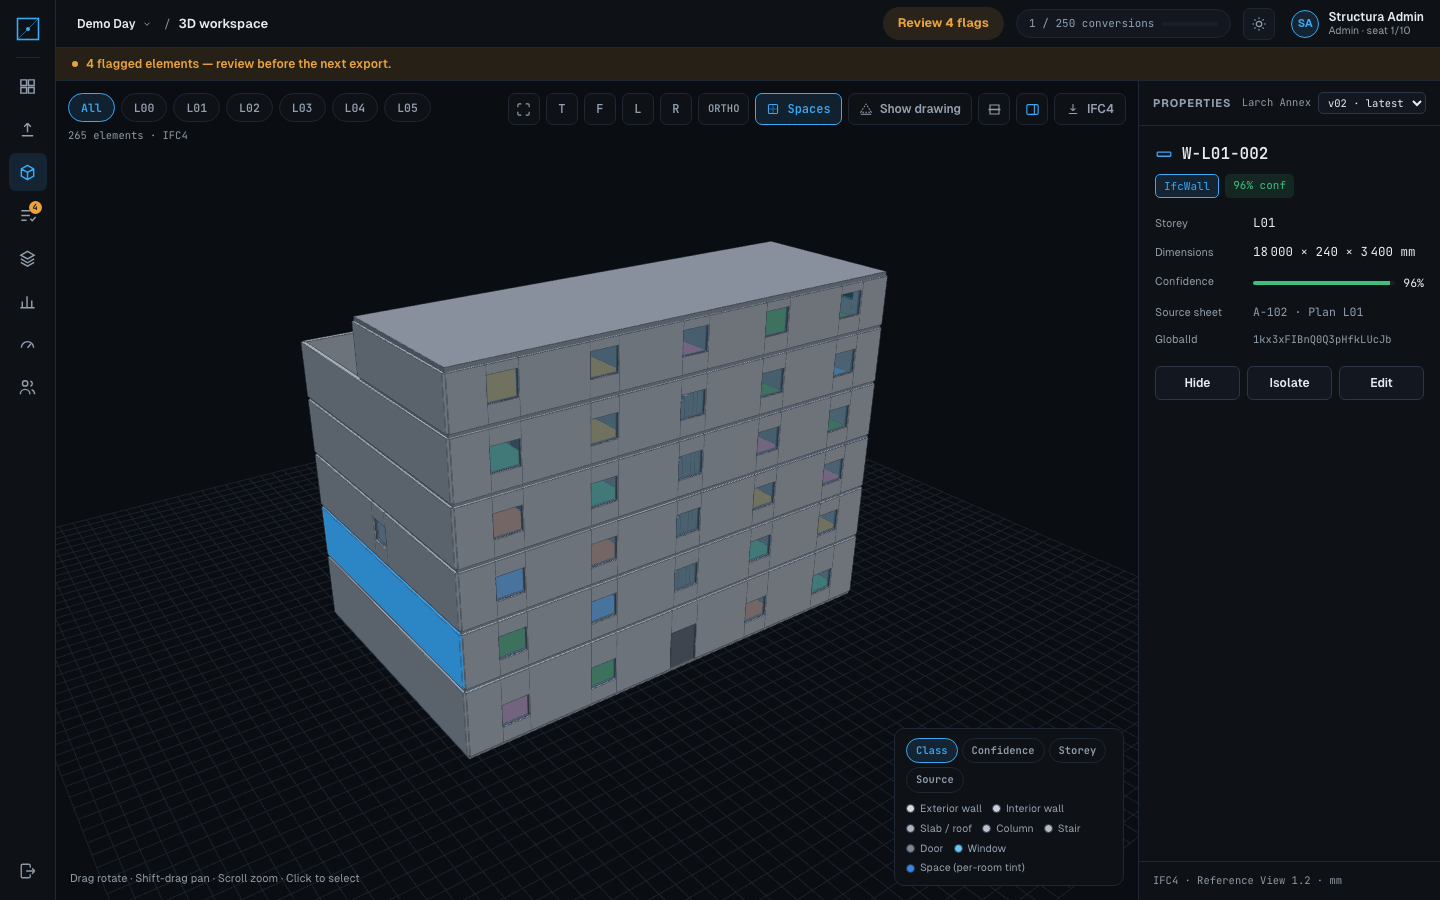Click the 1 / 250 conversions usage indicator
The image size is (1440, 900).
pyautogui.click(x=1123, y=24)
